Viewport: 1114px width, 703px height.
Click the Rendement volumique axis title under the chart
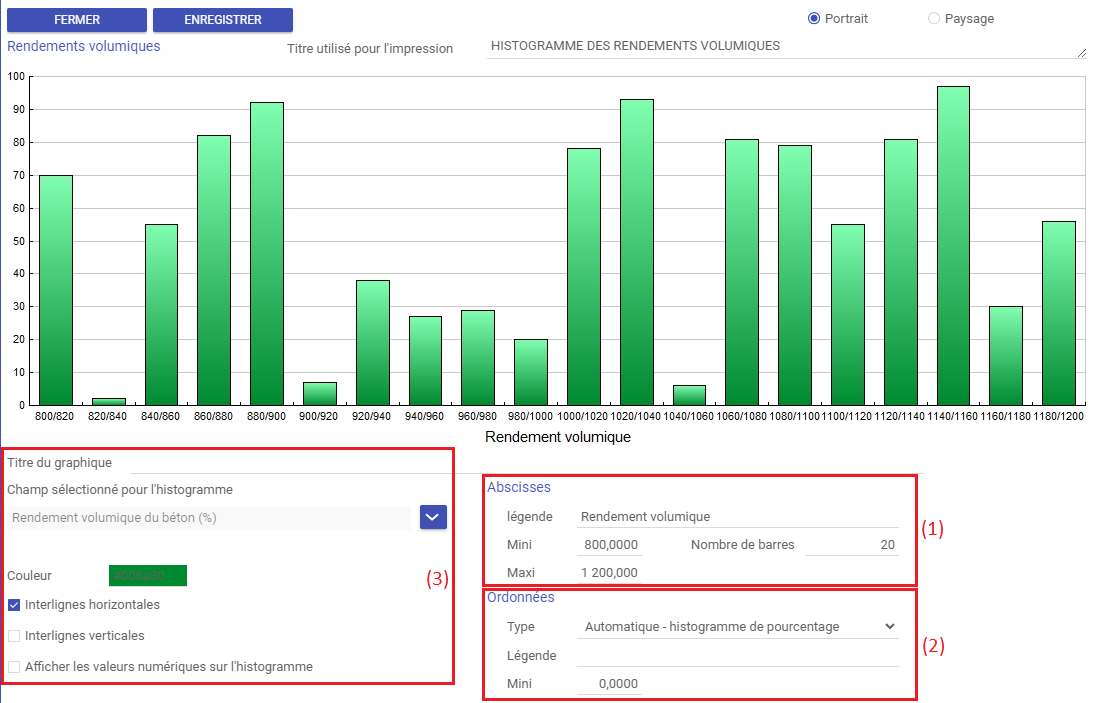tap(558, 437)
